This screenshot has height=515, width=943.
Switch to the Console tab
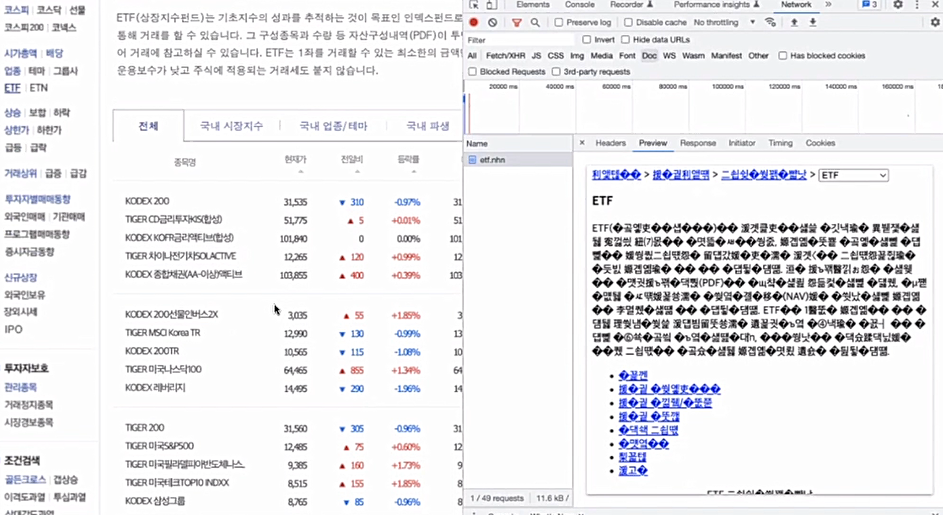tap(580, 4)
